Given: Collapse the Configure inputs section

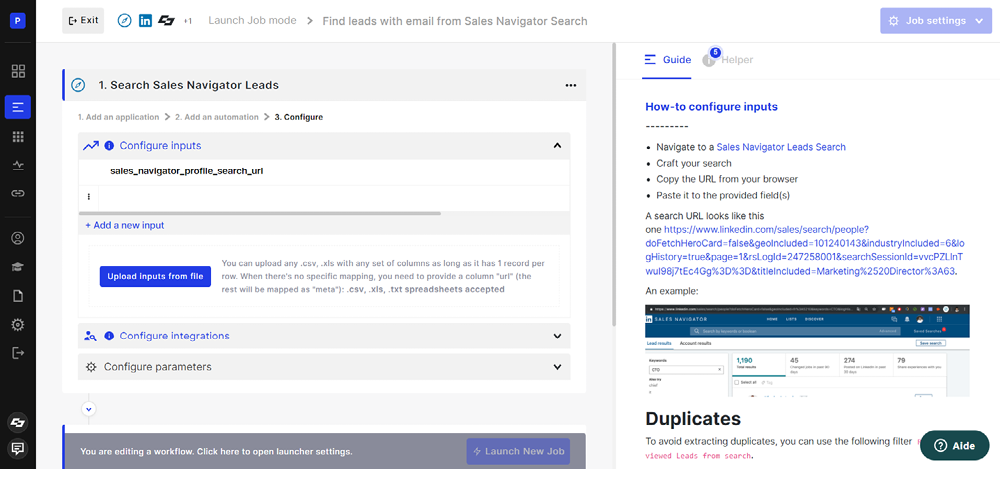Looking at the screenshot, I should click(557, 146).
